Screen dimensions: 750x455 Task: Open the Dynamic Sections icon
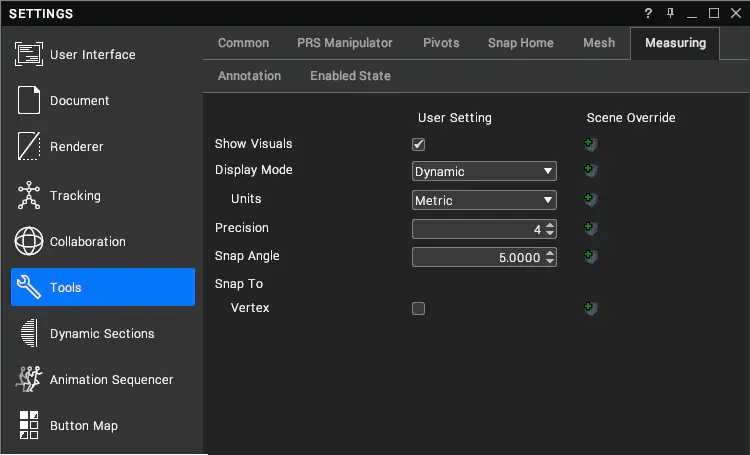30,333
